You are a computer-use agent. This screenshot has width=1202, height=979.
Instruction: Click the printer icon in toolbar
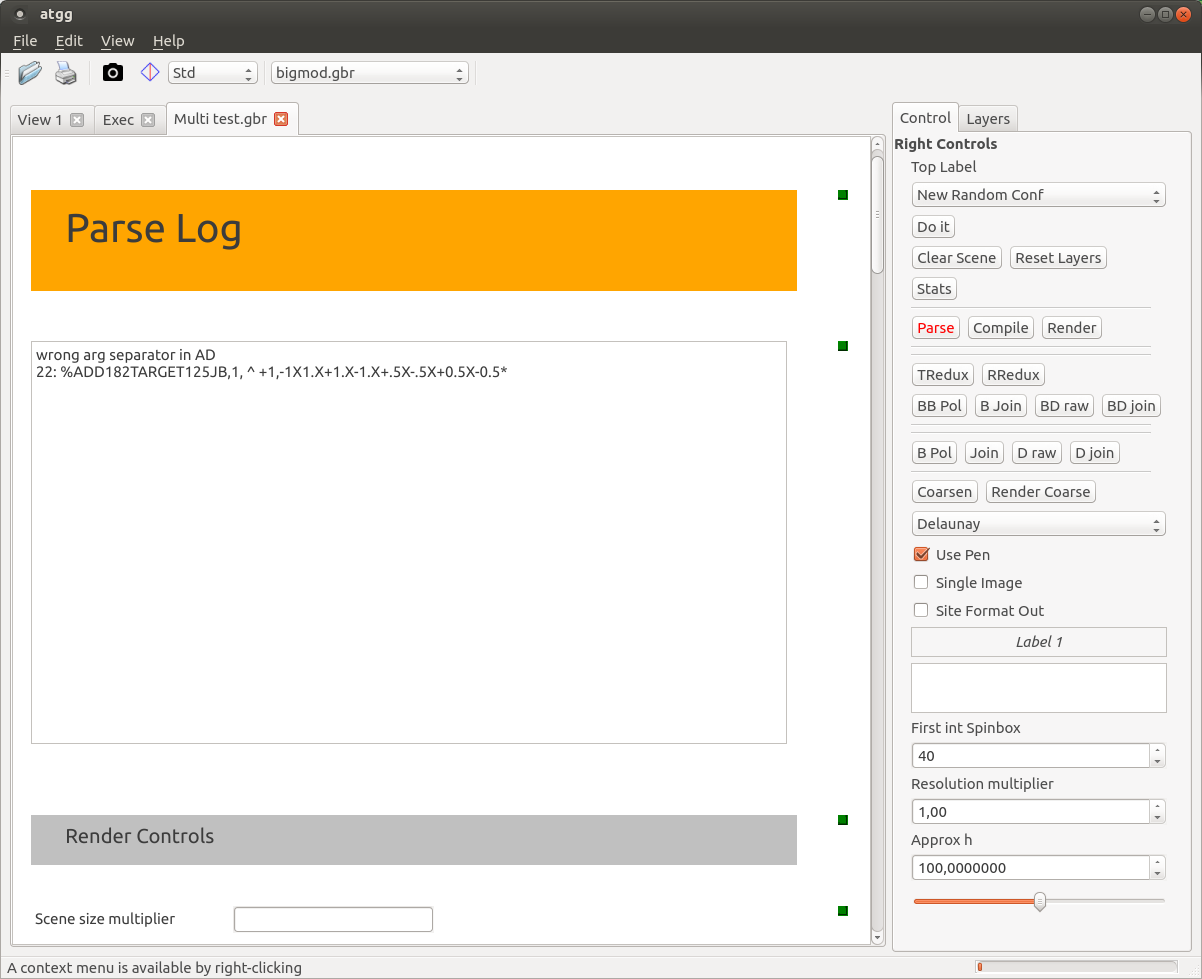tap(66, 73)
